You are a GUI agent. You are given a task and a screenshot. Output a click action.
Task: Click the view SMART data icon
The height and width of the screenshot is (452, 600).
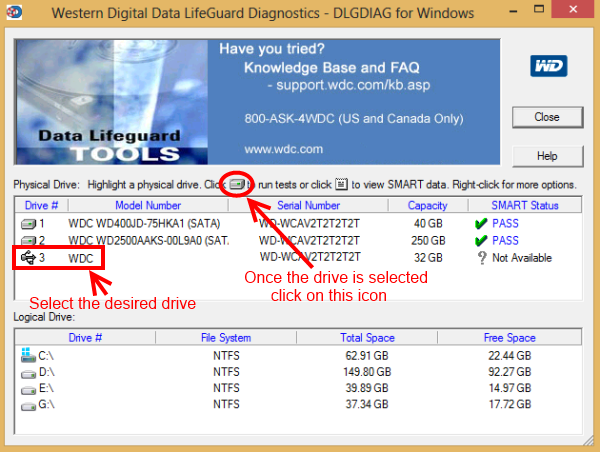coord(341,185)
